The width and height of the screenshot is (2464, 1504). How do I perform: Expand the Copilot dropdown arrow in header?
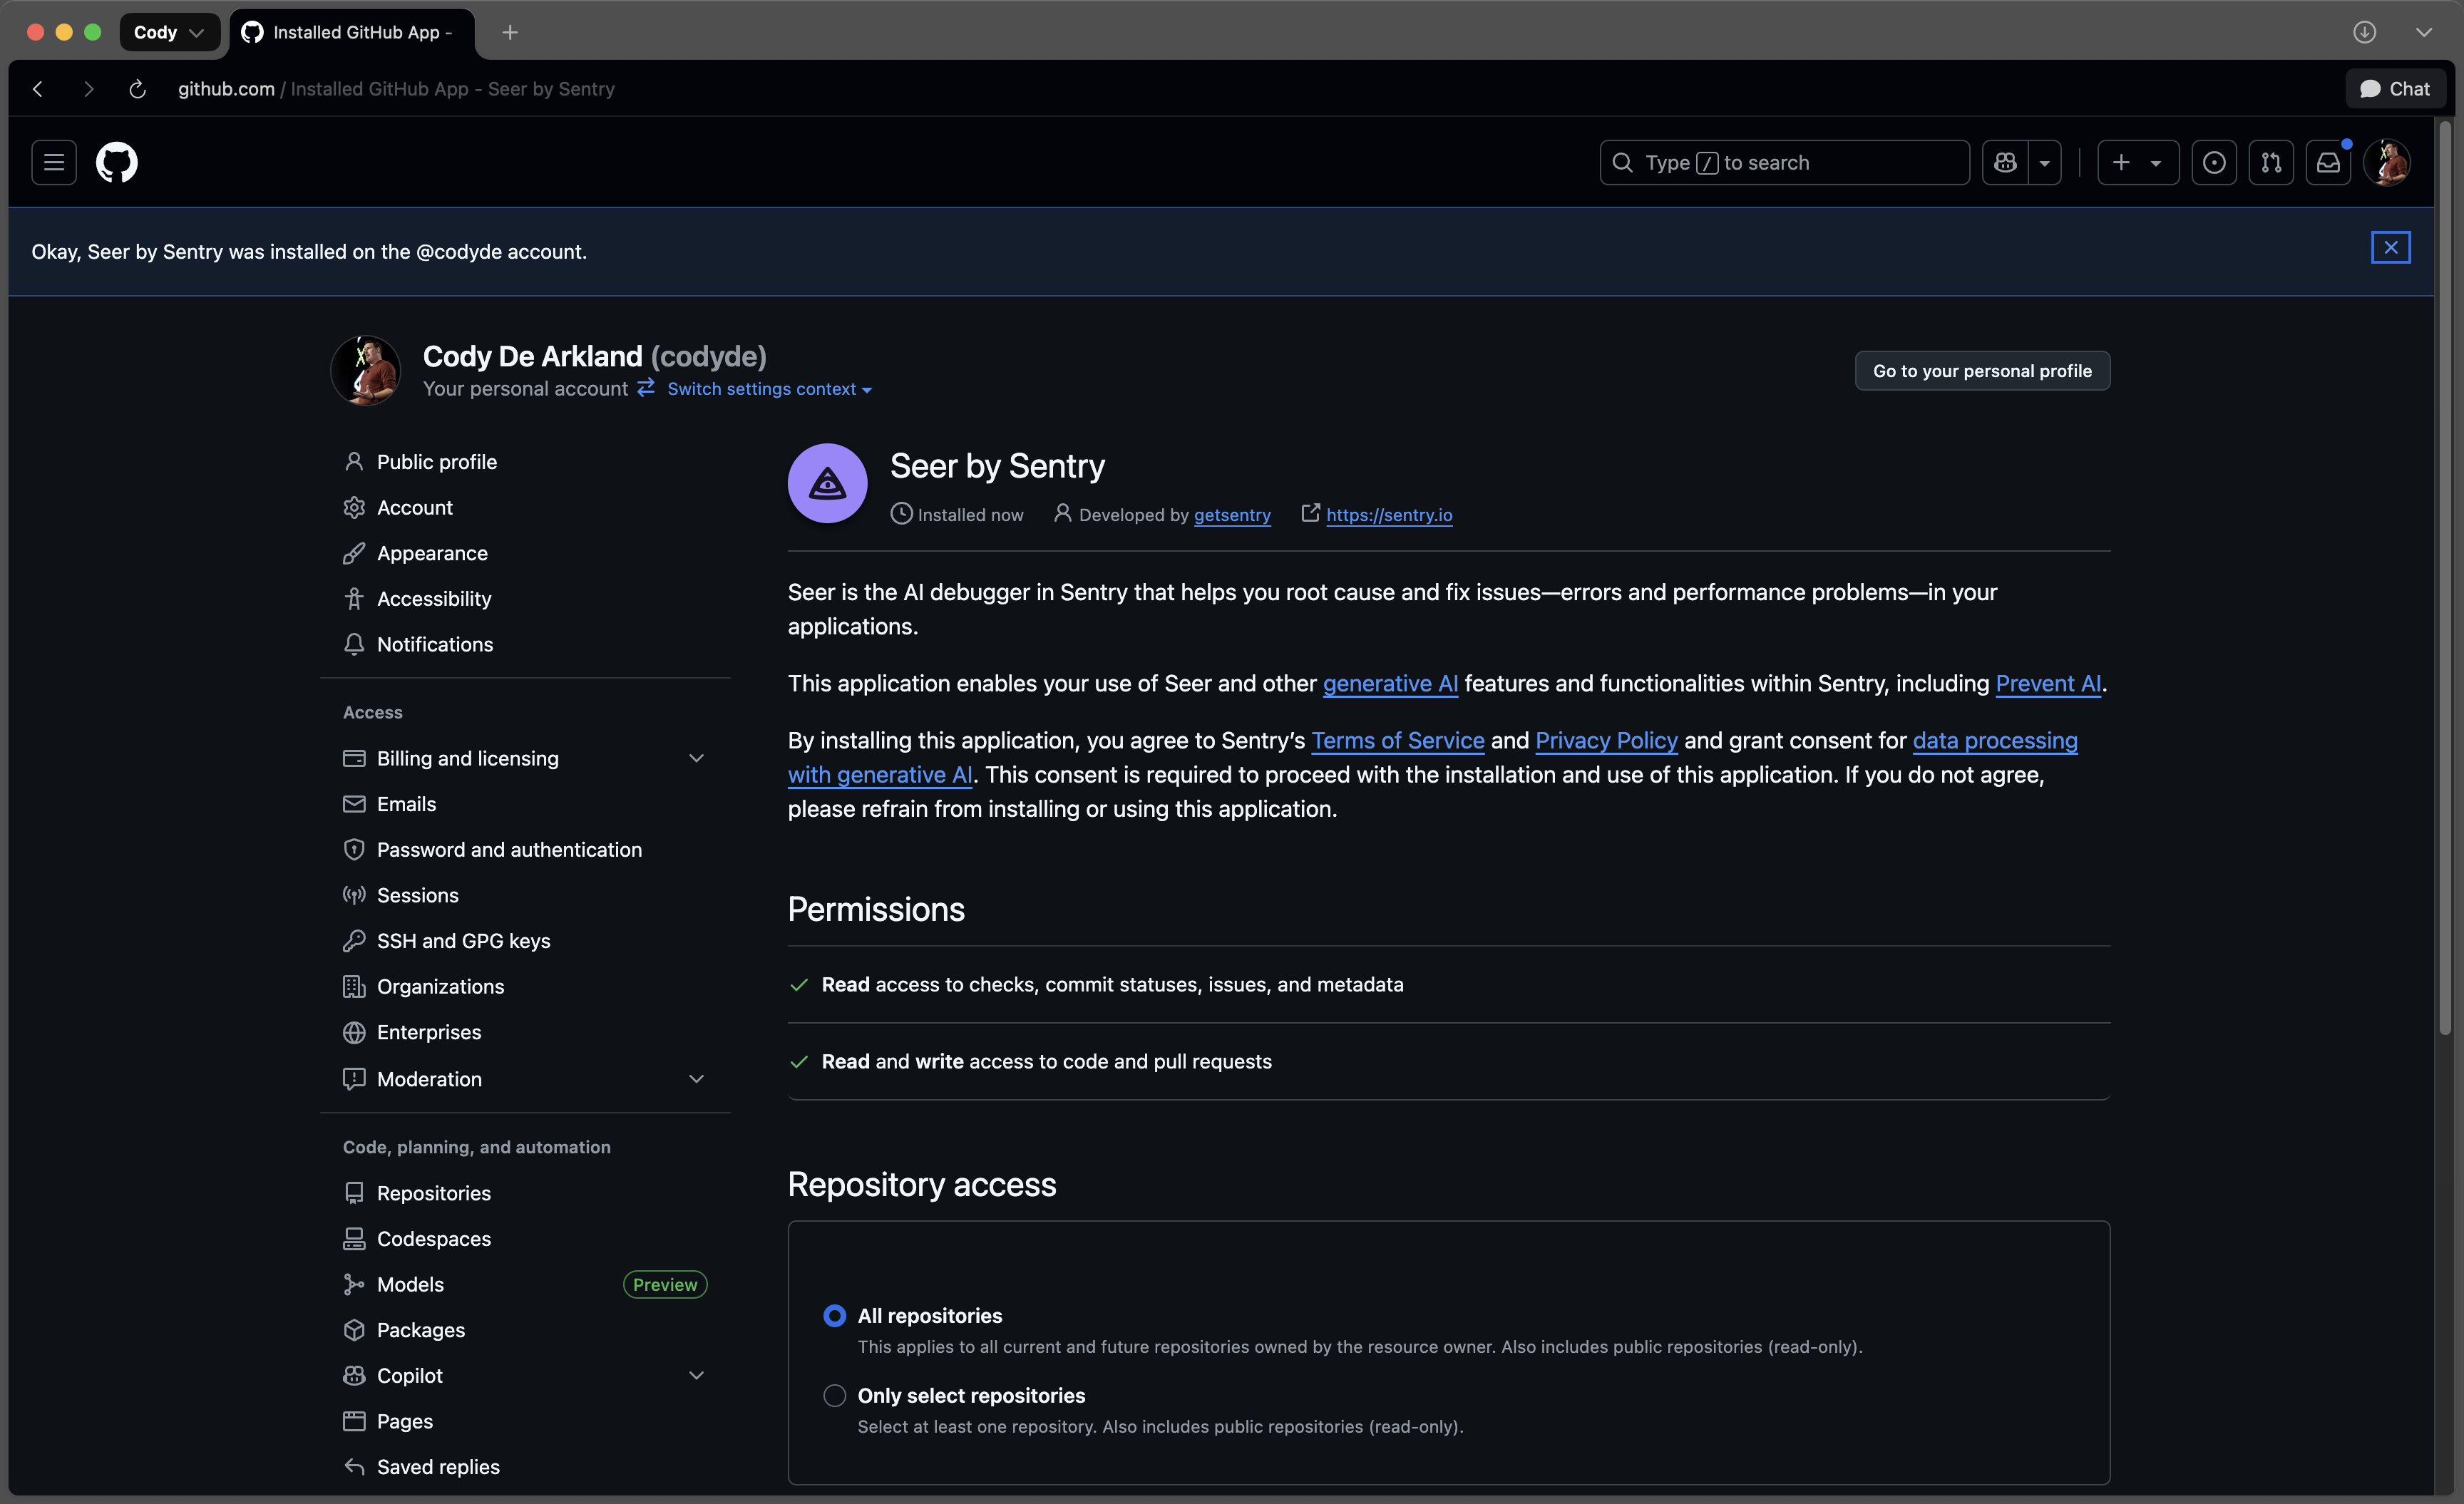2045,162
